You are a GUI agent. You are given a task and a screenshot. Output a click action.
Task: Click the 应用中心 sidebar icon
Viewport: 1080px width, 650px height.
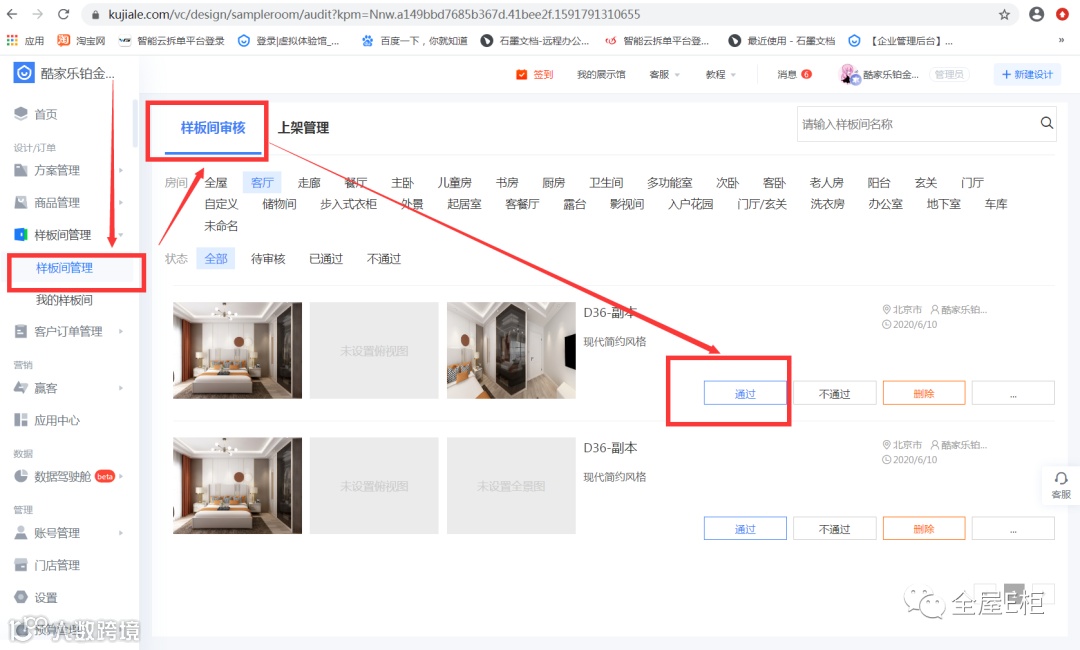click(x=21, y=420)
